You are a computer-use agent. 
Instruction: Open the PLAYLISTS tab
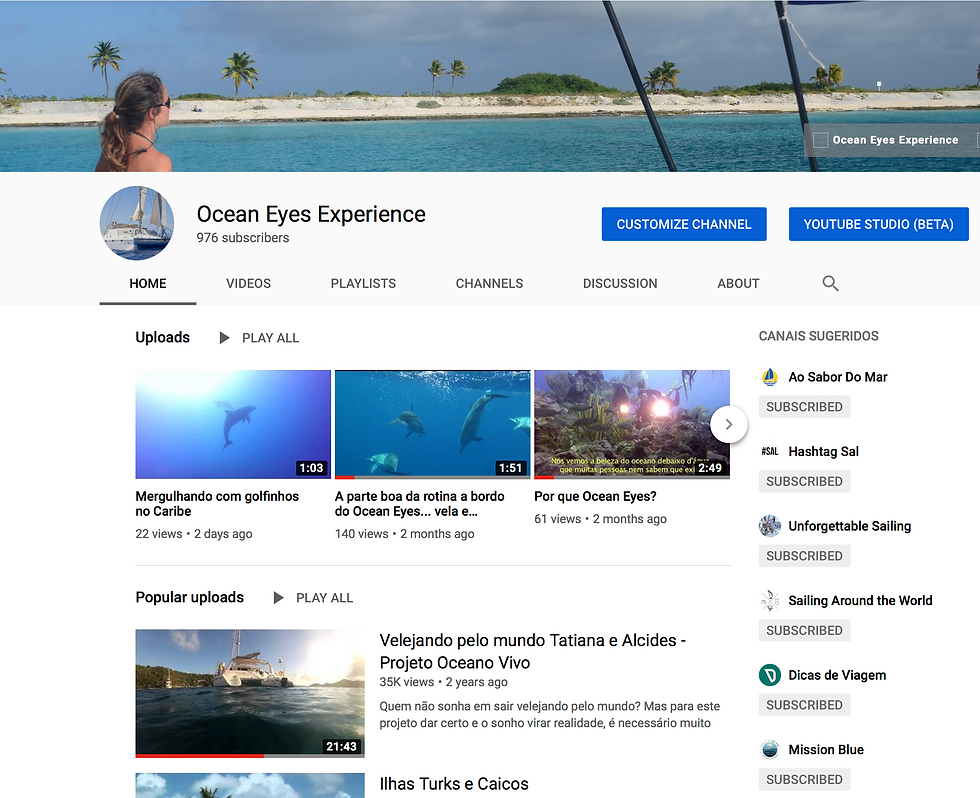click(x=363, y=284)
